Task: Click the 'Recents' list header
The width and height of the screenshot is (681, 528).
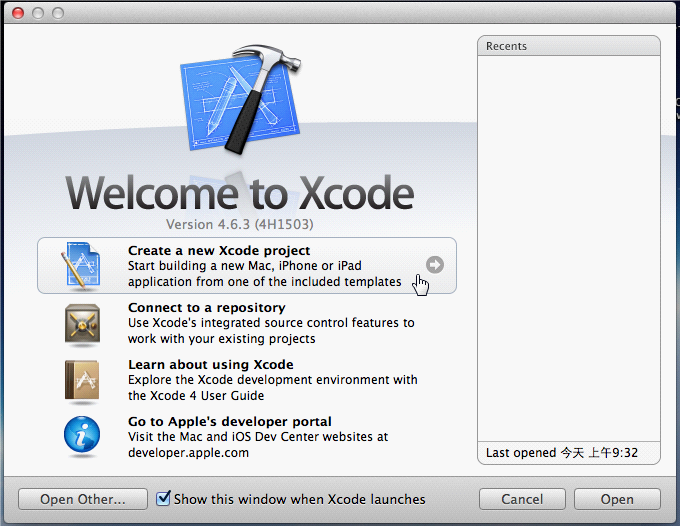Action: click(x=569, y=46)
